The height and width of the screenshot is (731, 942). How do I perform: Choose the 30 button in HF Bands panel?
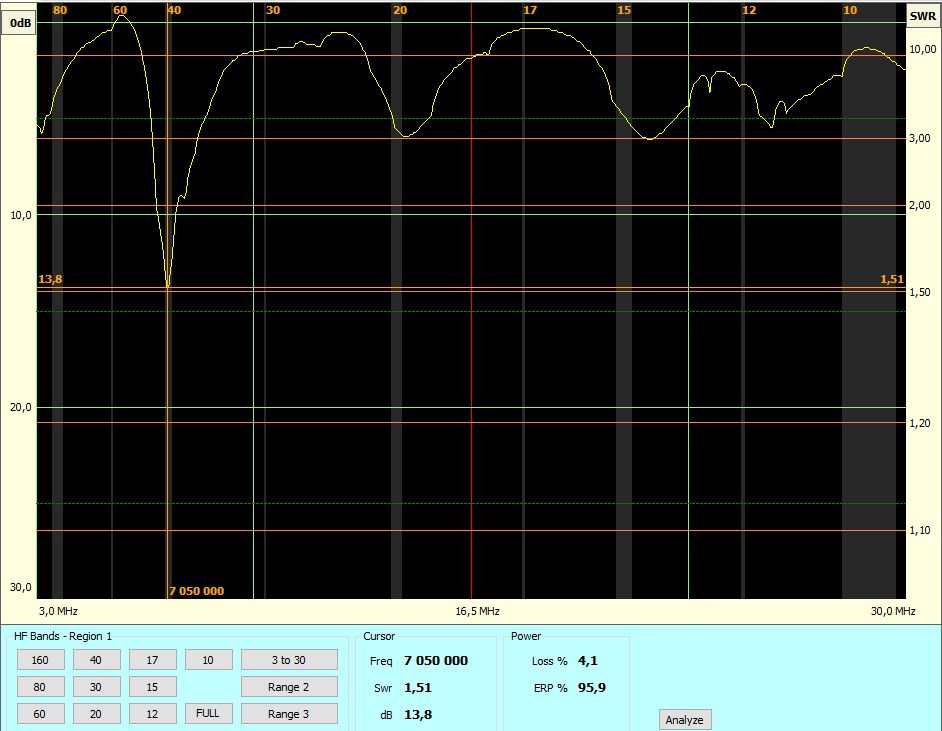[x=96, y=687]
